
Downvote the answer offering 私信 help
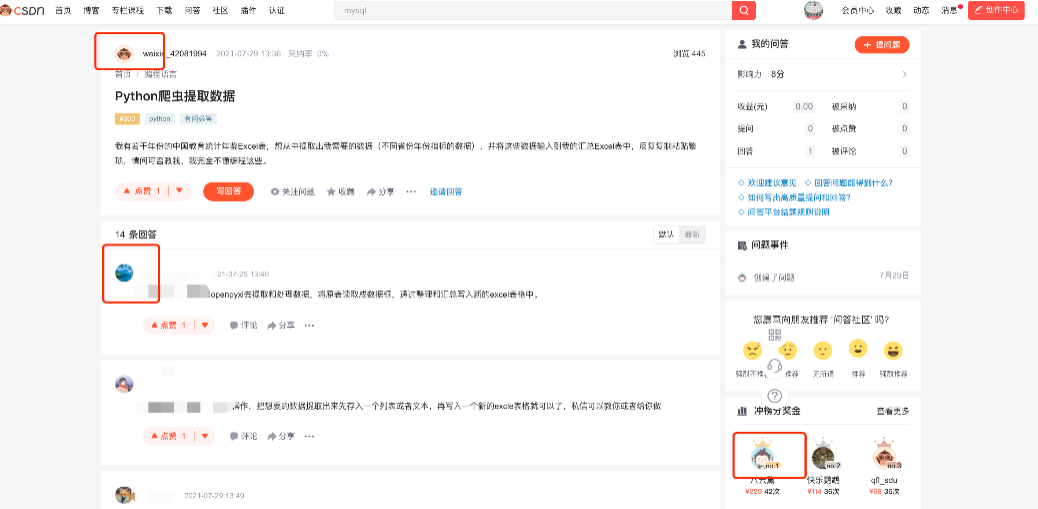[x=205, y=436]
